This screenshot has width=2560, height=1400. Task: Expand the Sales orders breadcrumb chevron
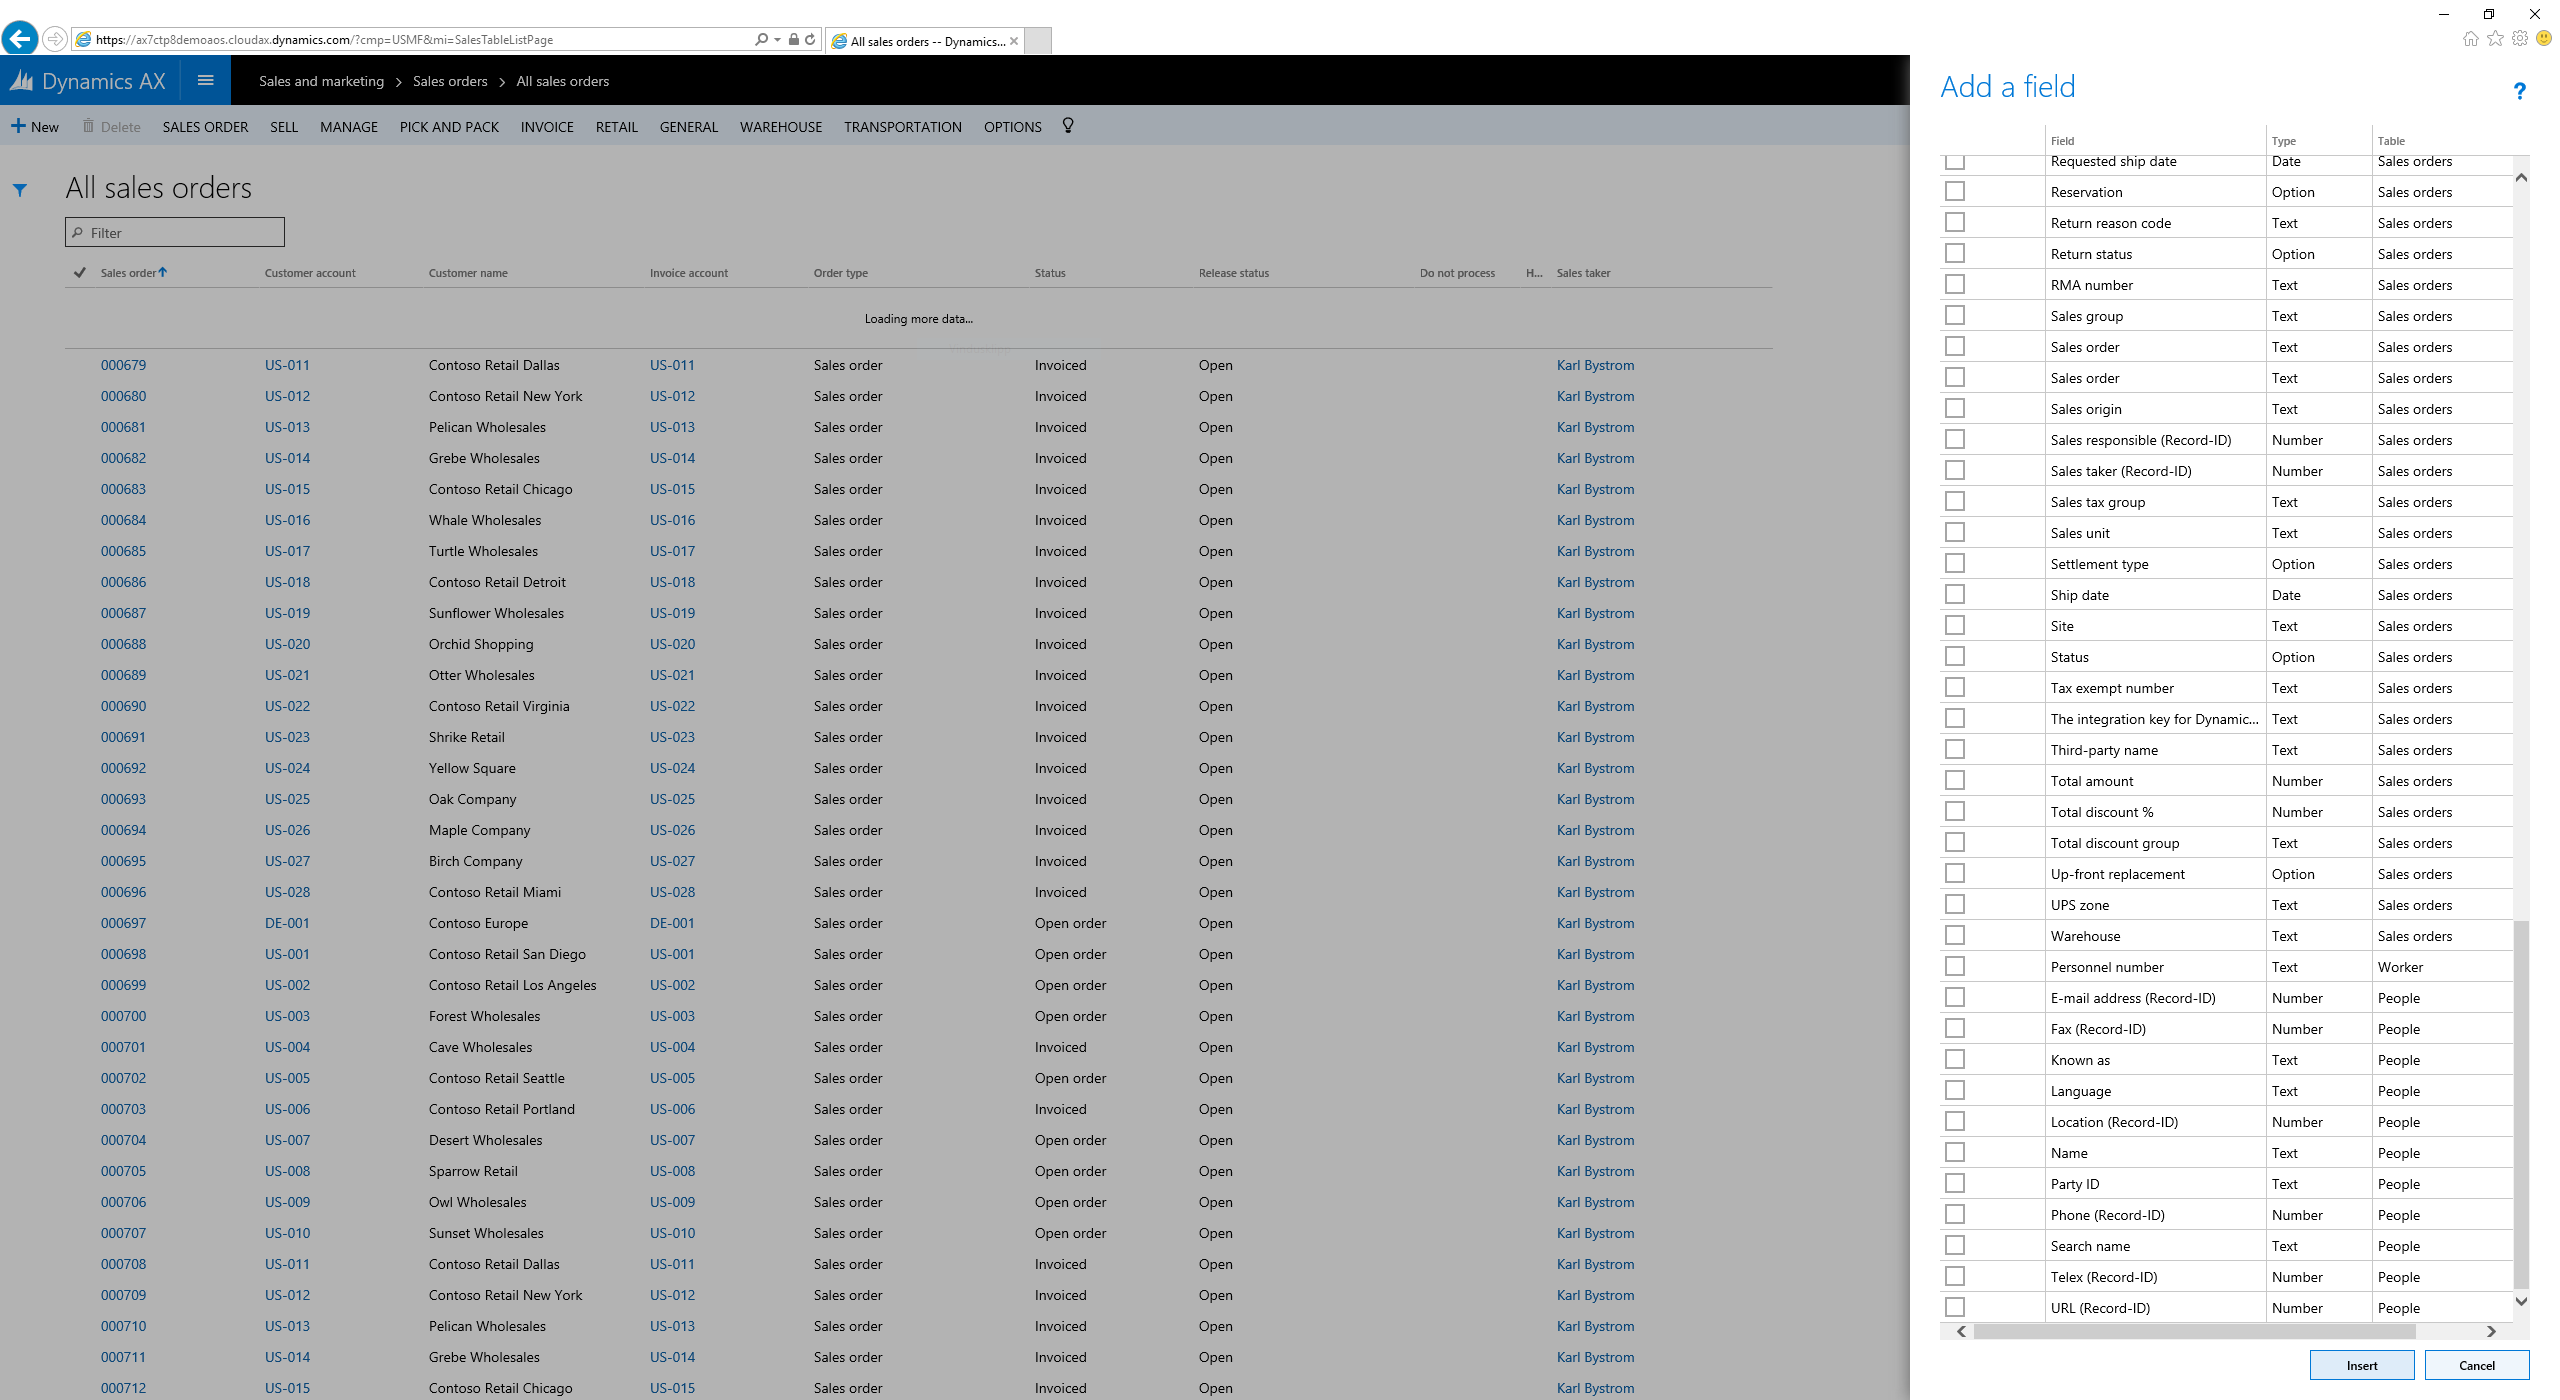pos(502,82)
